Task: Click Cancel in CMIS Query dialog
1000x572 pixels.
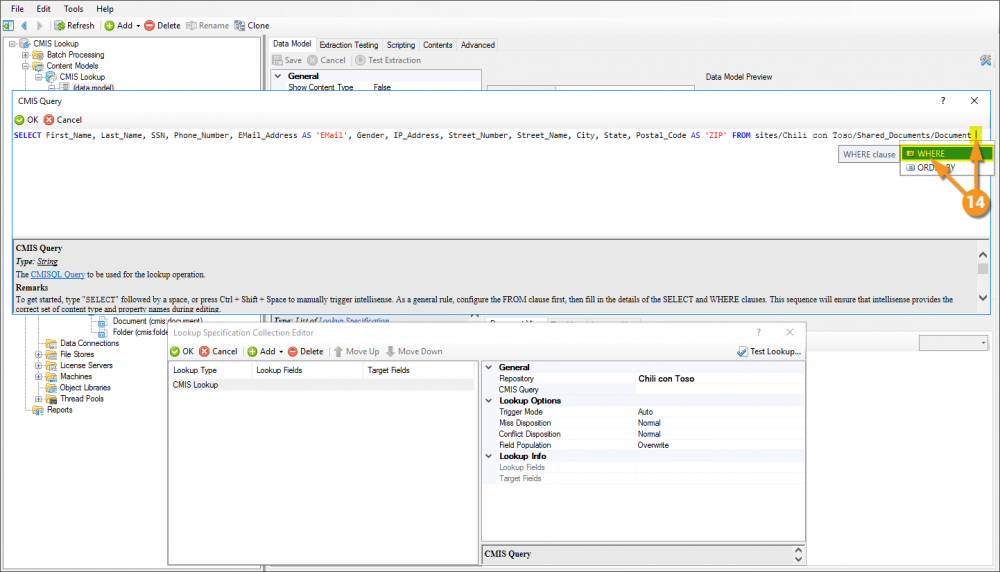Action: tap(63, 119)
